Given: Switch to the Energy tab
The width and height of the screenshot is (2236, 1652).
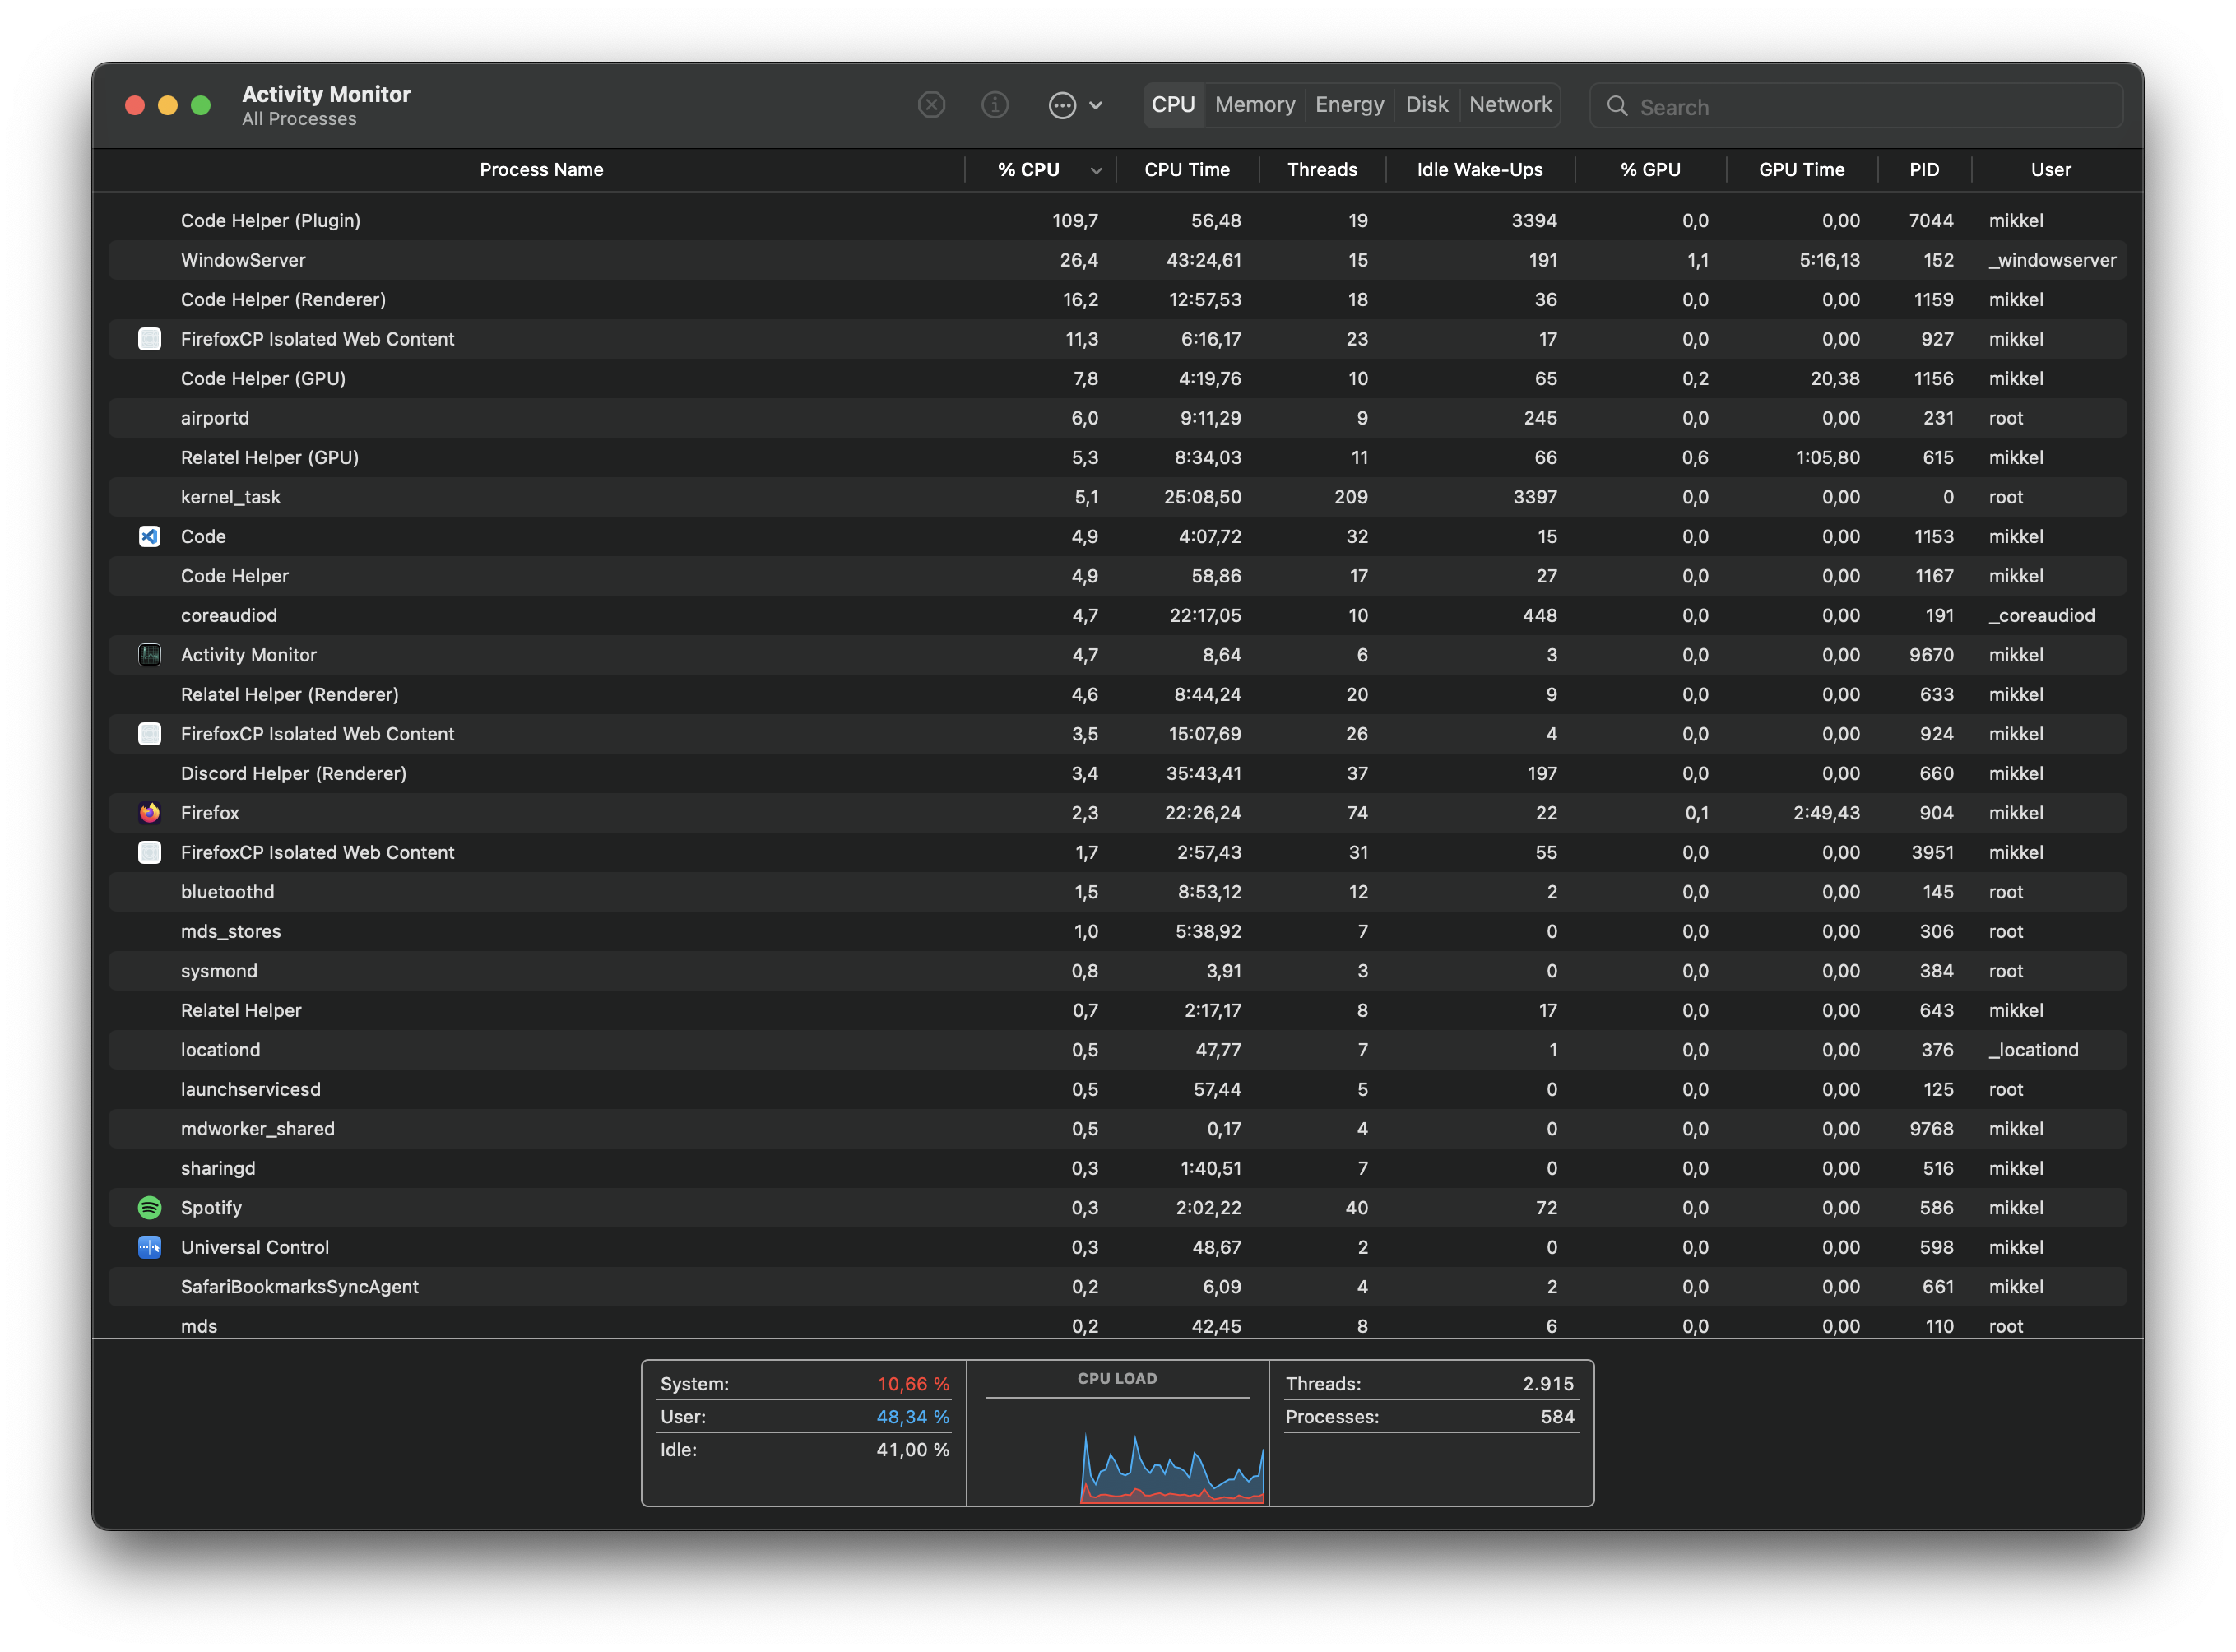Looking at the screenshot, I should point(1349,105).
